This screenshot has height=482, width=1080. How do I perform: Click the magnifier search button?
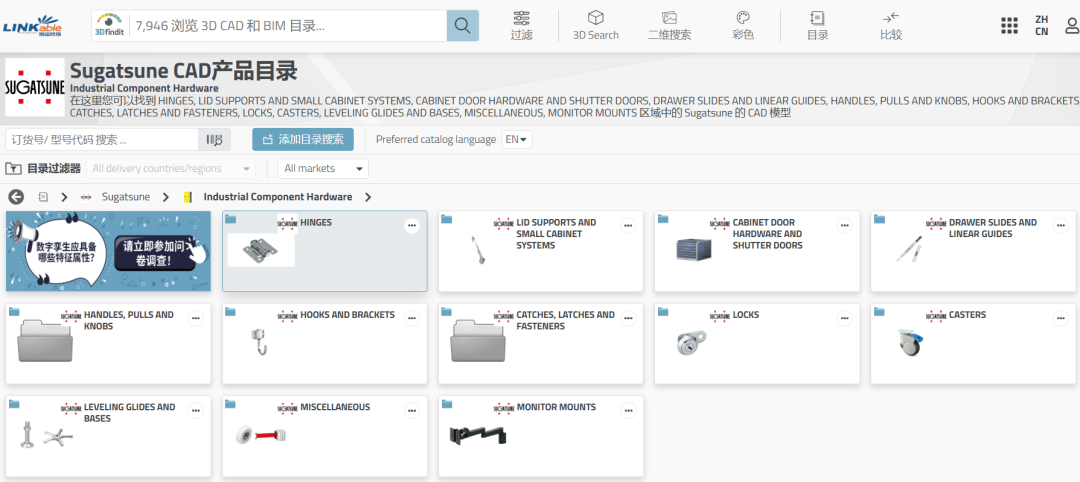(462, 25)
